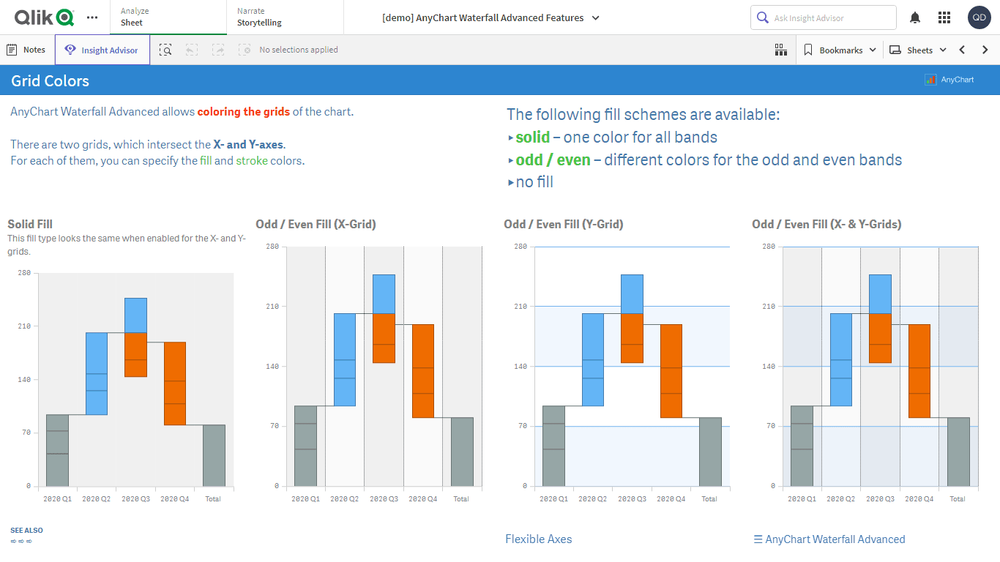Open the Flexible Axes link
This screenshot has width=1000, height=562.
click(538, 539)
